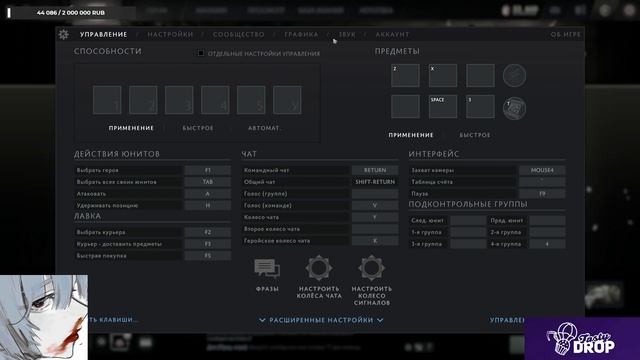Viewport: 640px width, 360px height.
Task: Rebind Выбрать курьера F2 field
Action: click(x=208, y=232)
